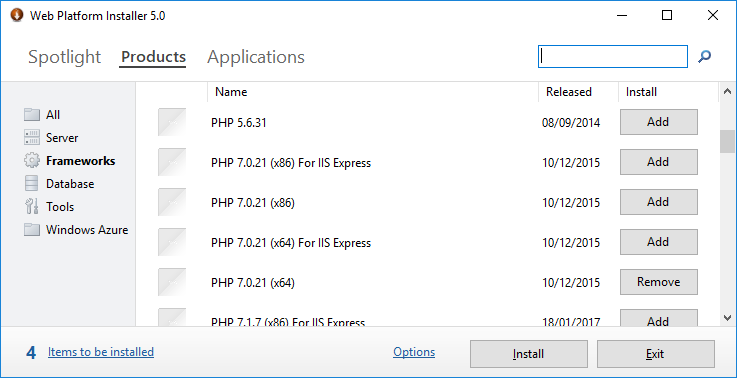Click the items count number 4
The image size is (737, 378).
[31, 353]
